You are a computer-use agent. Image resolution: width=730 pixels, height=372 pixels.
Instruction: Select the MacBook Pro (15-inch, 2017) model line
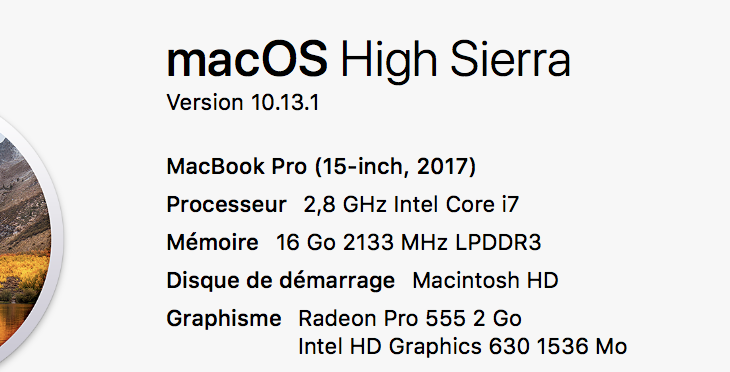(x=321, y=166)
